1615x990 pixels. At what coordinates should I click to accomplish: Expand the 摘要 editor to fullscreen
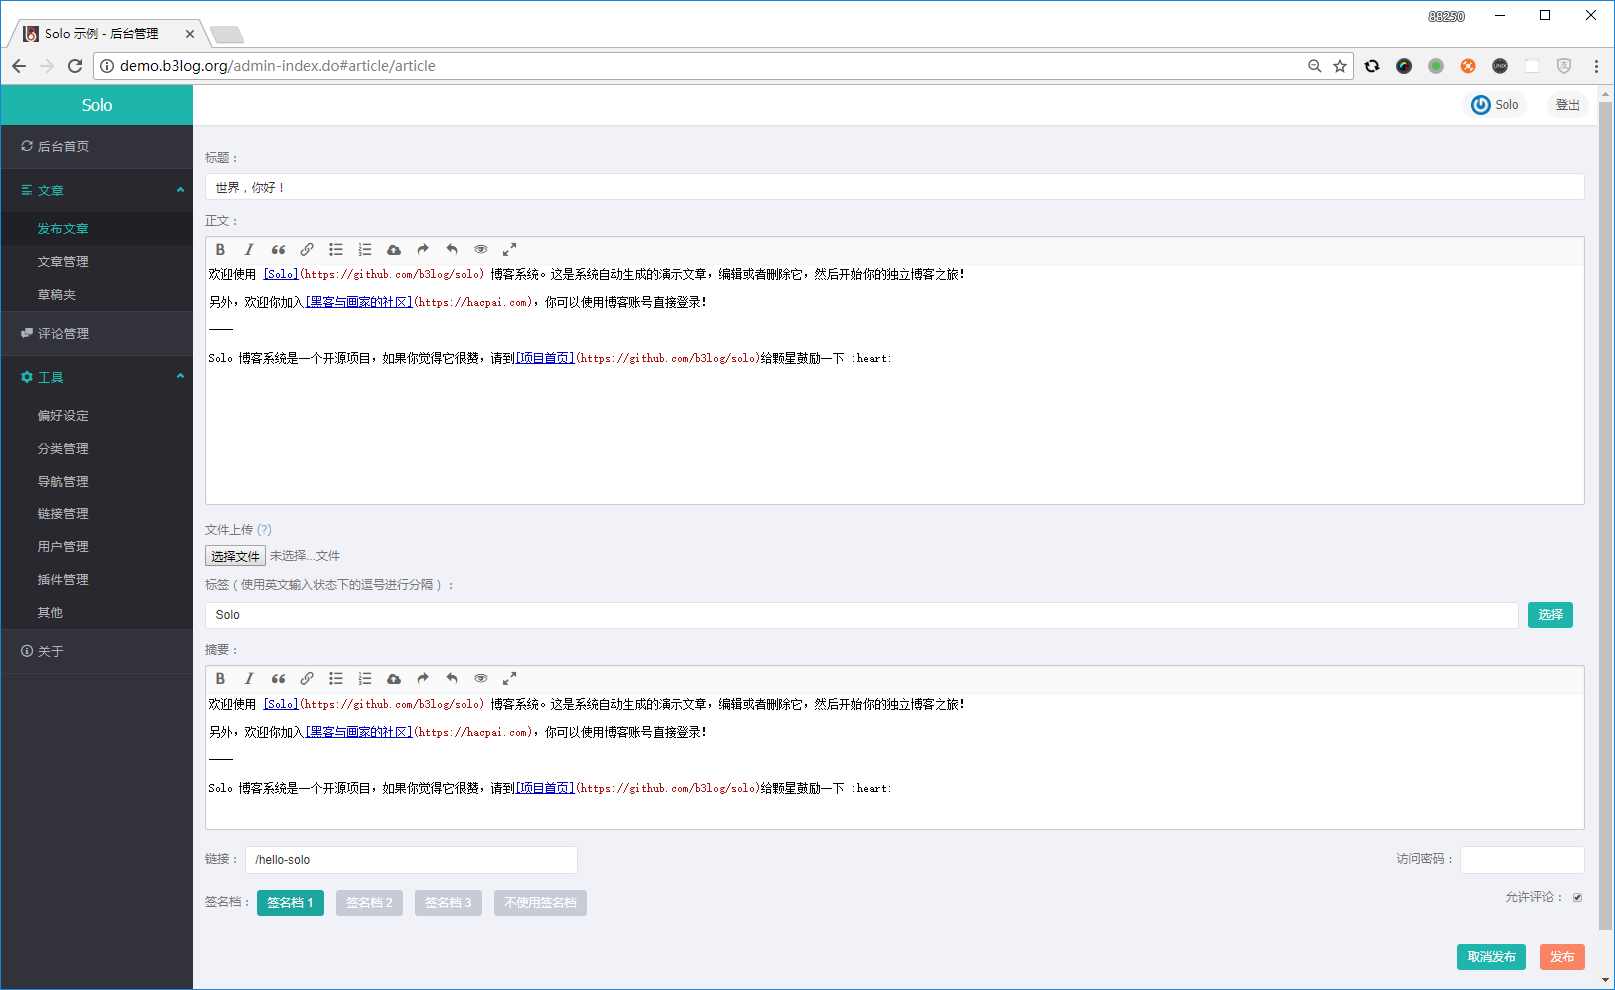509,679
